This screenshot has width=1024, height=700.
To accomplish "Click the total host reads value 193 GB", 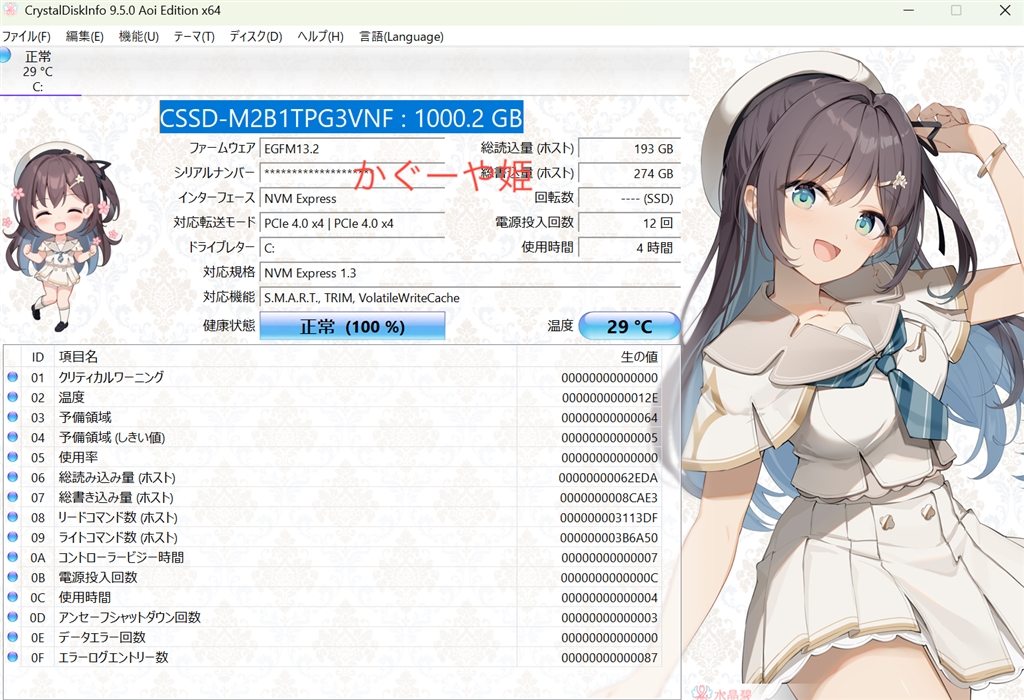I will click(x=629, y=149).
